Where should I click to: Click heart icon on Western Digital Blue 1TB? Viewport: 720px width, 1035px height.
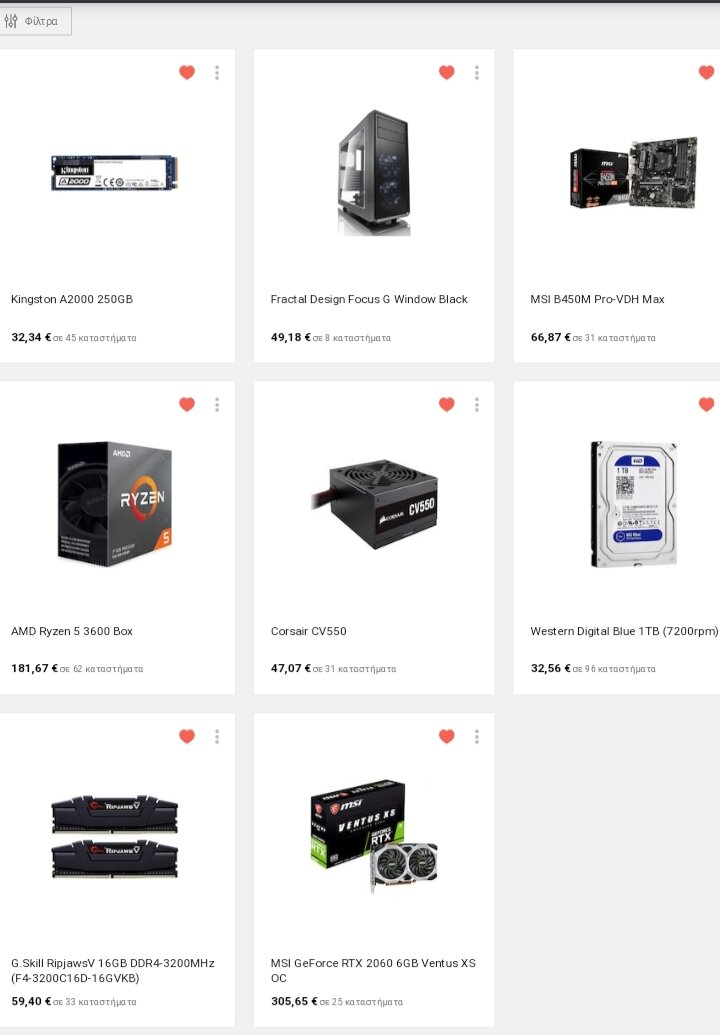tap(707, 404)
